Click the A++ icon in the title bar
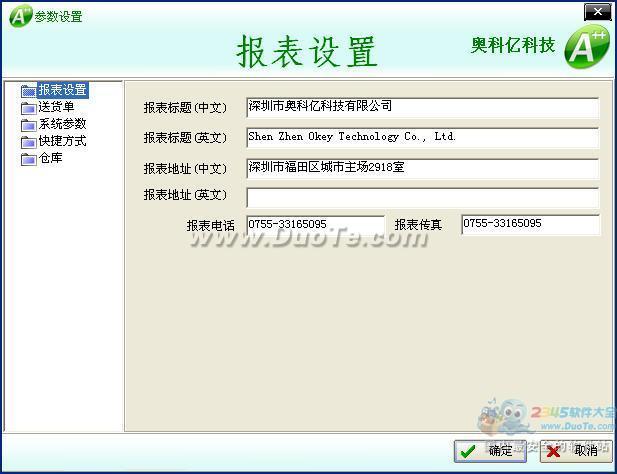617x474 pixels. click(x=20, y=16)
